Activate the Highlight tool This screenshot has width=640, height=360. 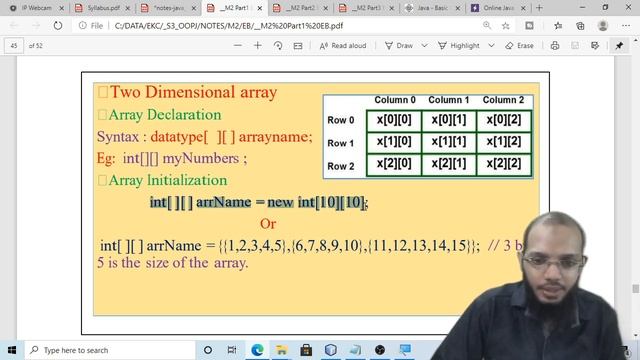coord(459,46)
